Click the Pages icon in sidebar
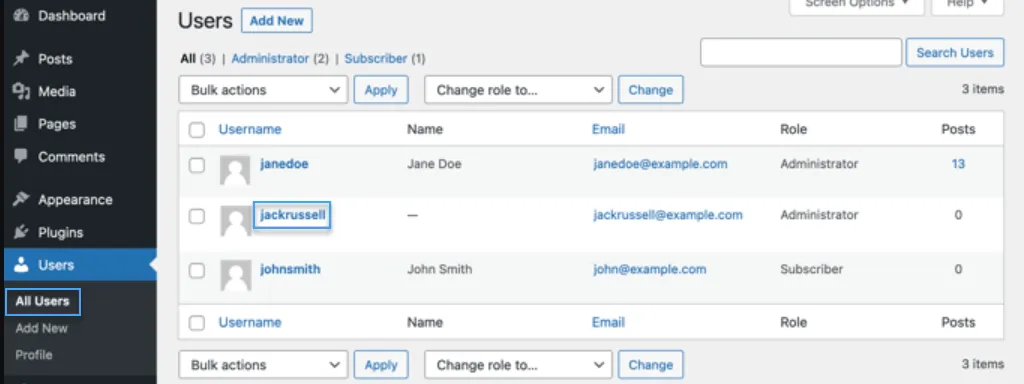The width and height of the screenshot is (1024, 384). click(22, 124)
